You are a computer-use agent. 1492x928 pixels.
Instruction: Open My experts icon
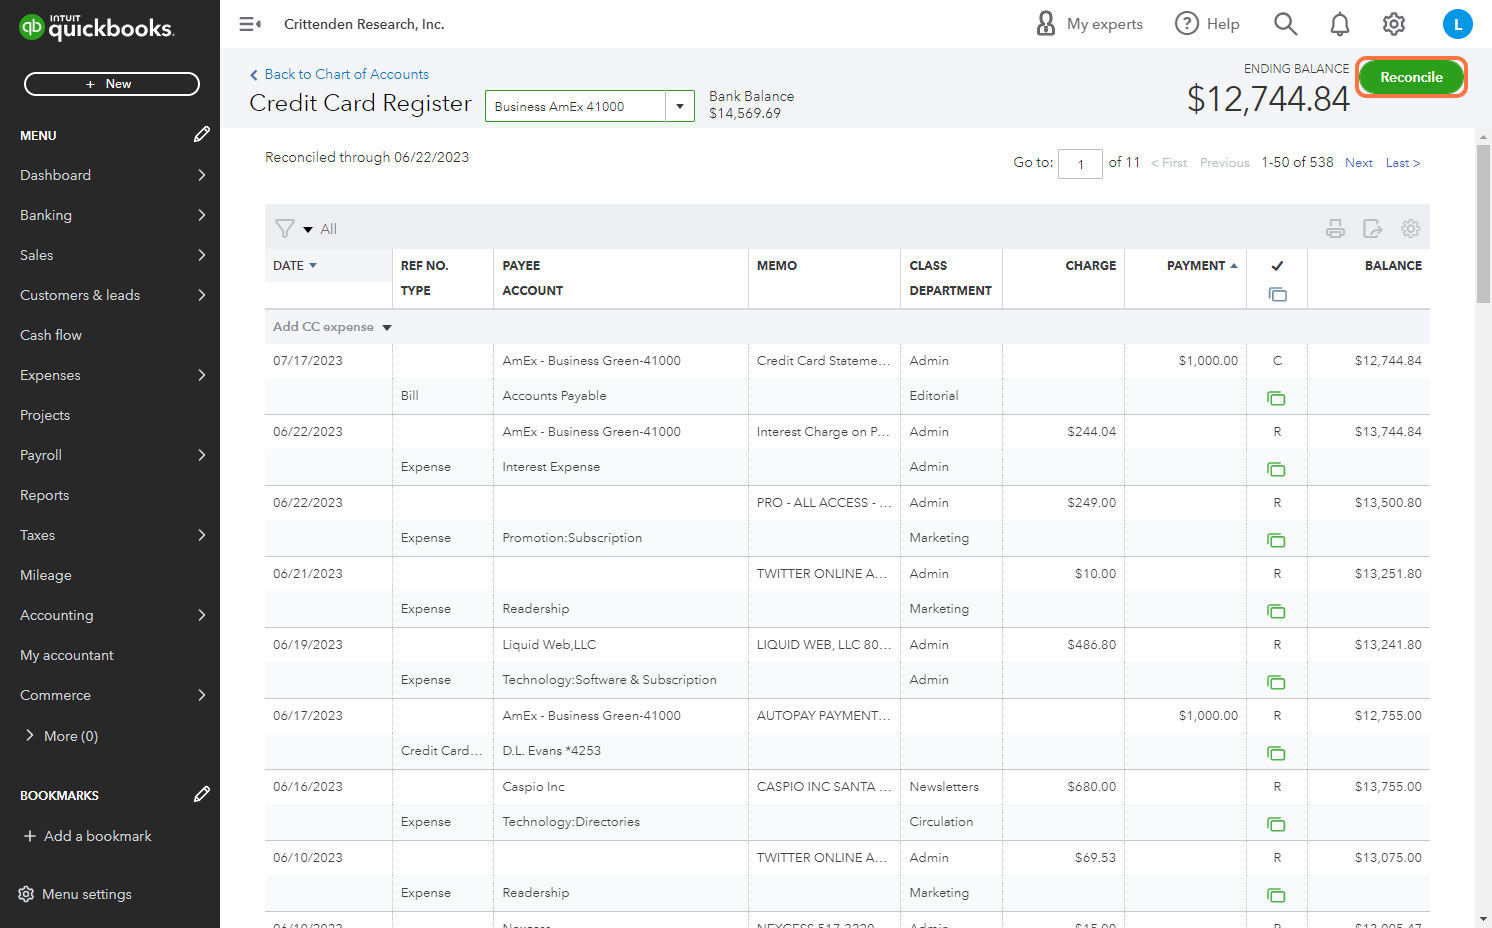[x=1046, y=24]
